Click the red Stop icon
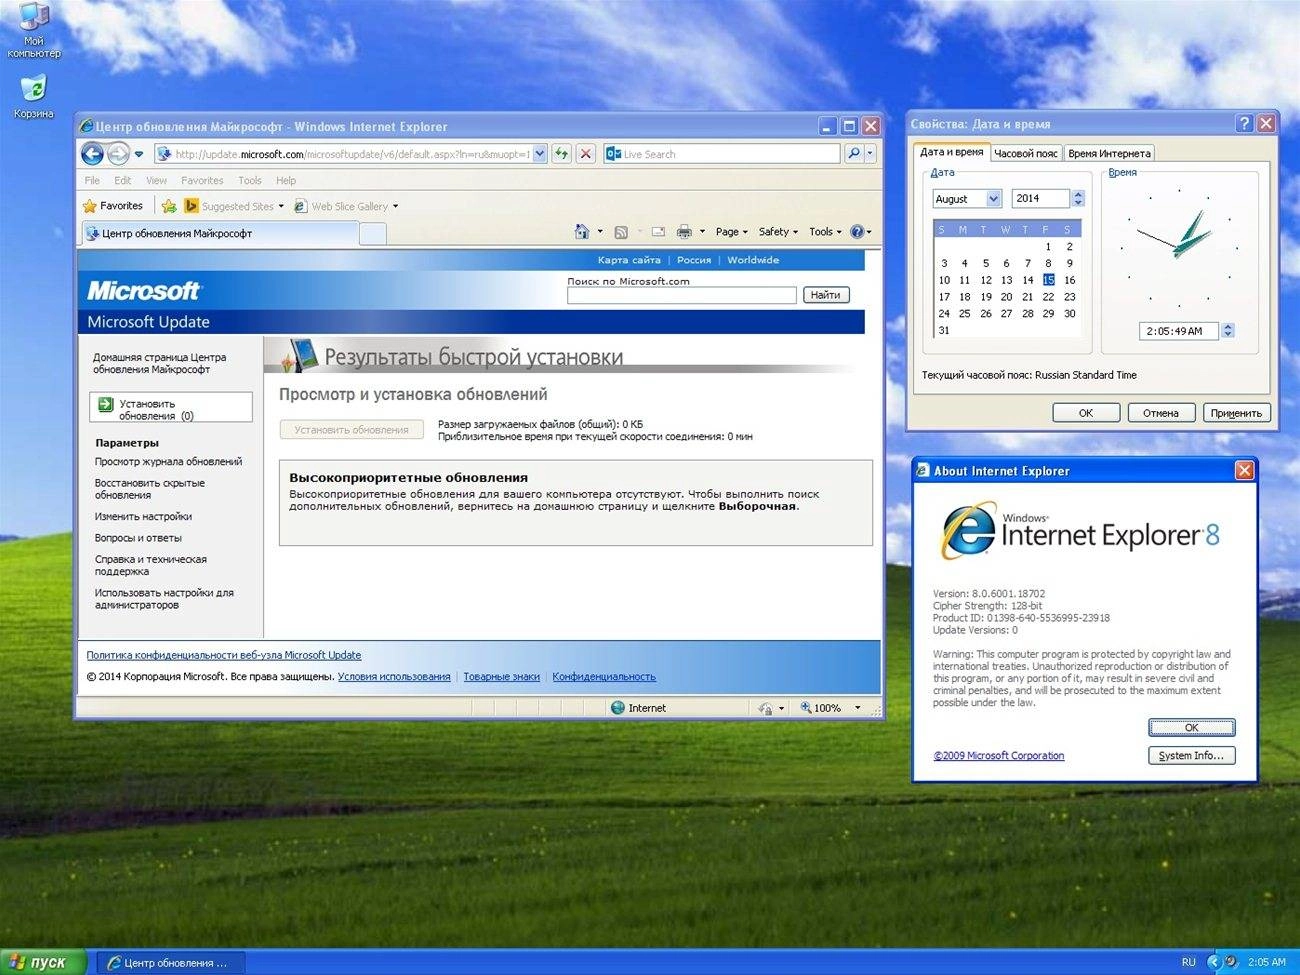The width and height of the screenshot is (1300, 975). (586, 154)
